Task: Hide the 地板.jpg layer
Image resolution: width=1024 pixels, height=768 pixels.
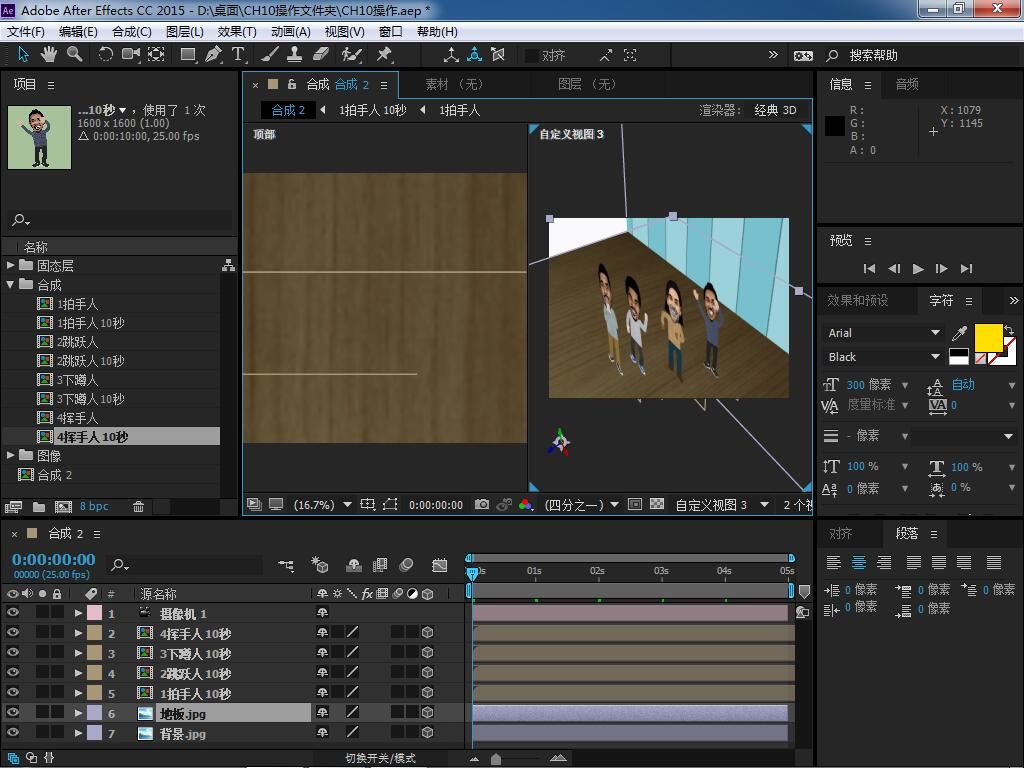Action: pos(13,713)
